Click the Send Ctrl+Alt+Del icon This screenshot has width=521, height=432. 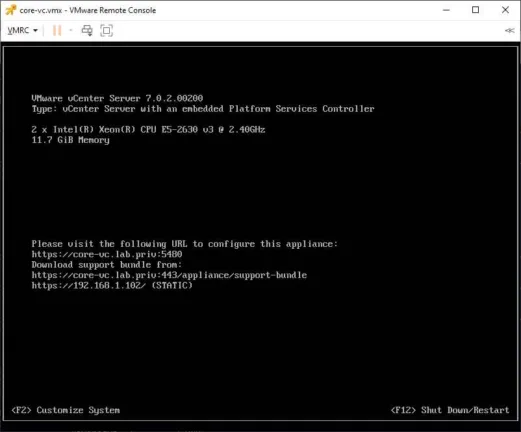pos(87,30)
